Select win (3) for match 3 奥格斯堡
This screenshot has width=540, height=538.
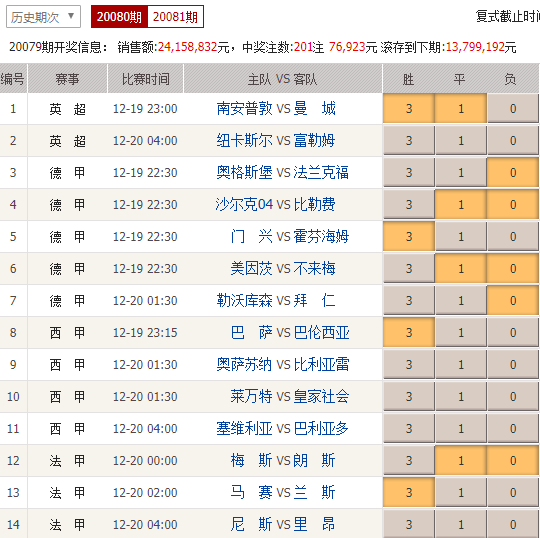coord(409,173)
